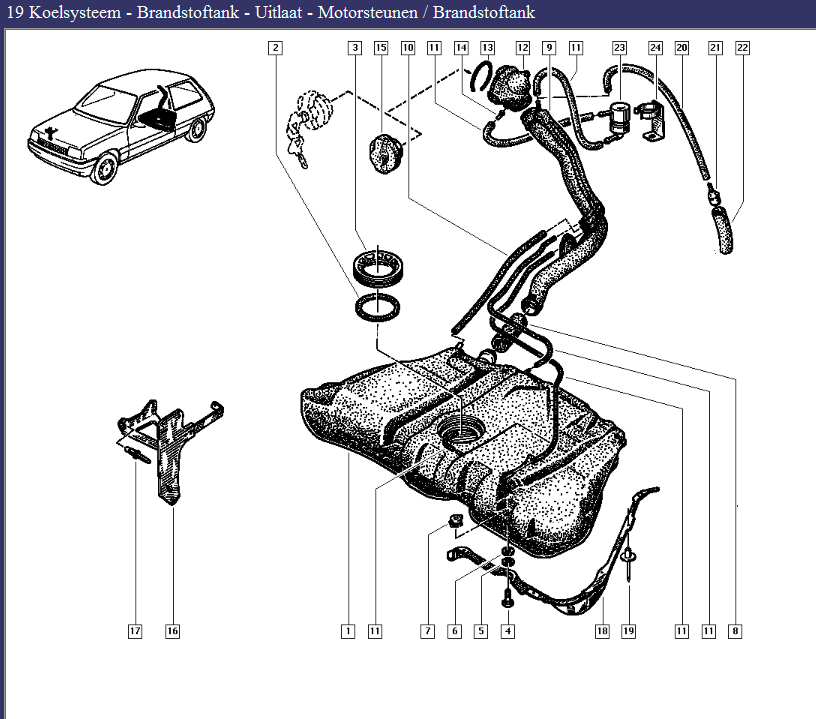This screenshot has width=816, height=719.
Task: Select callout number 10 label
Action: point(408,48)
